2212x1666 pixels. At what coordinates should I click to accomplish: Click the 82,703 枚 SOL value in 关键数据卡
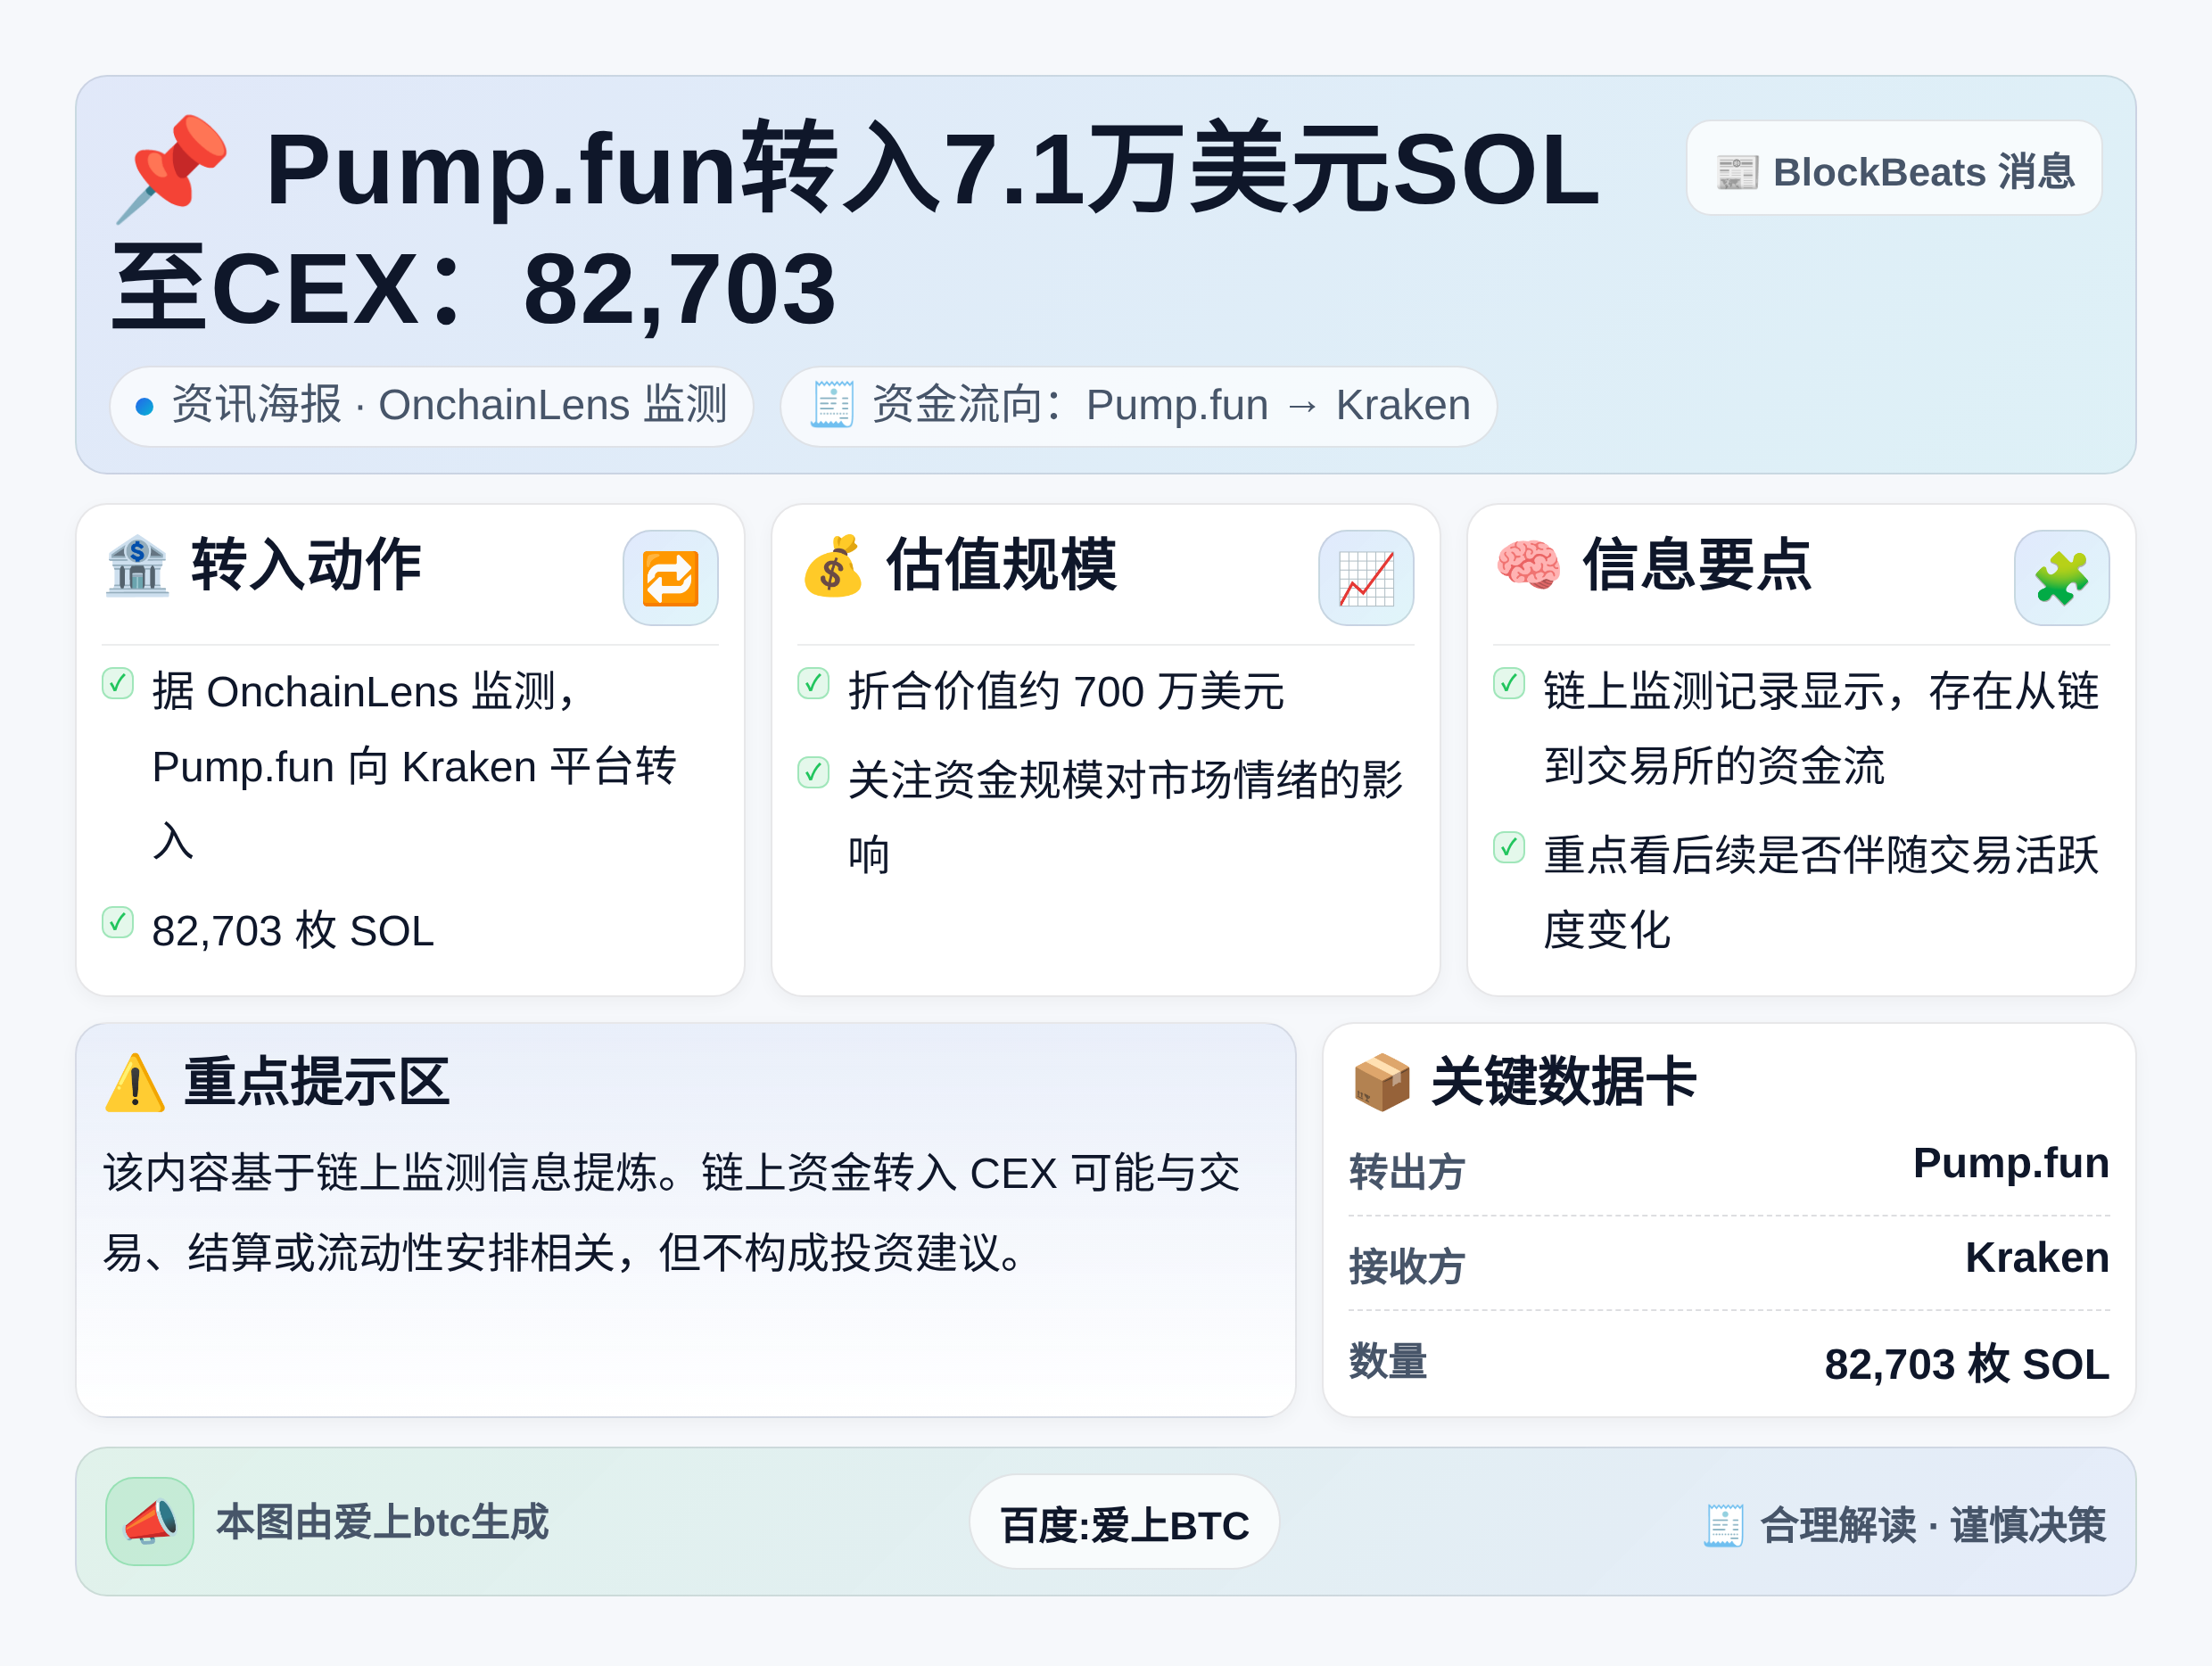1967,1364
